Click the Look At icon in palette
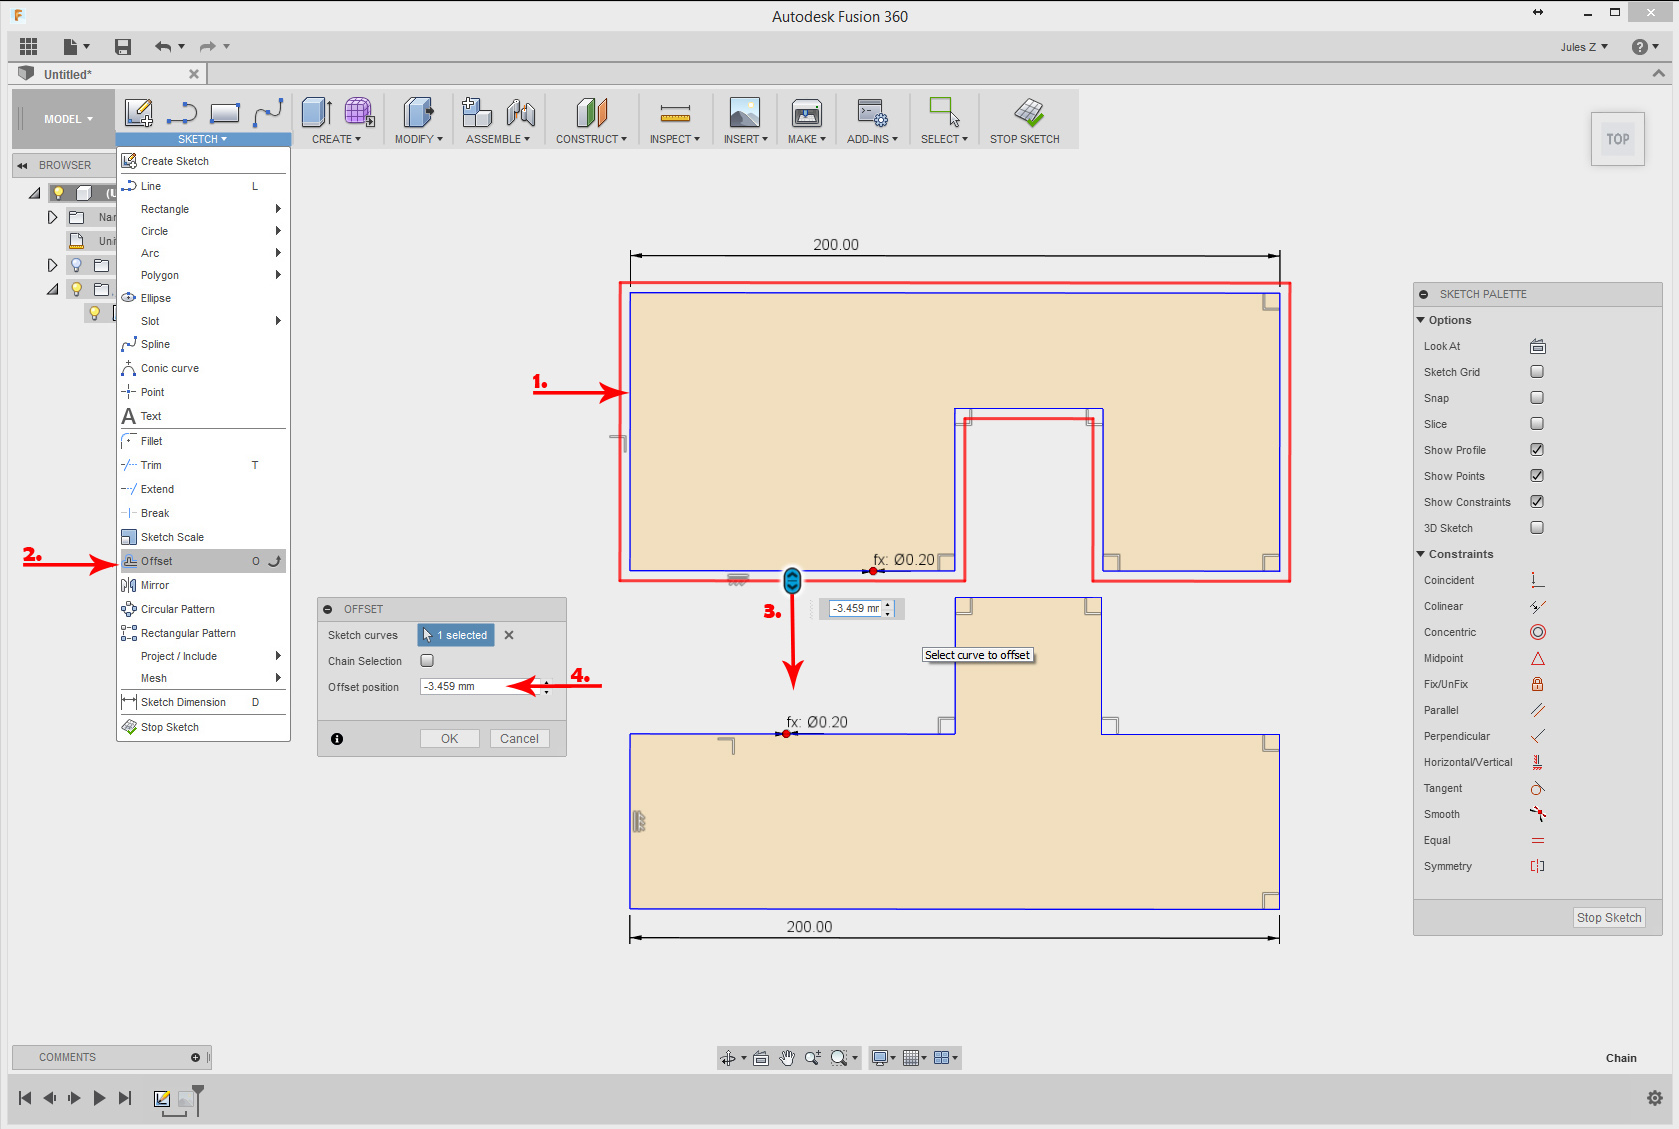Screen dimensions: 1679x1129 (1537, 346)
